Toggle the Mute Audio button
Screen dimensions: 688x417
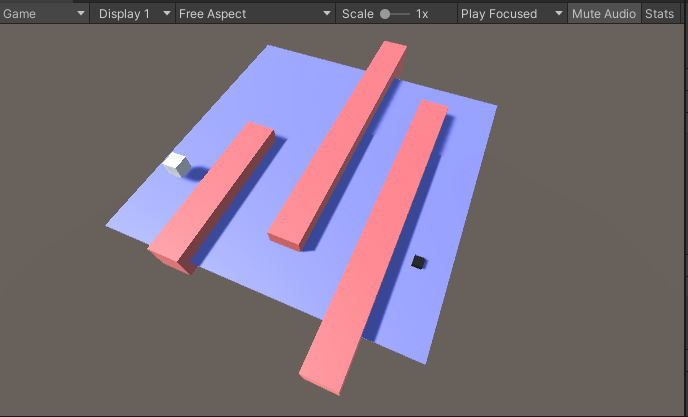604,14
